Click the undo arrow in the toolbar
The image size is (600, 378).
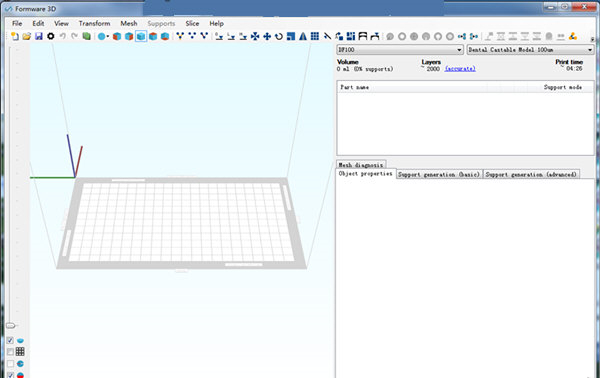click(x=62, y=36)
